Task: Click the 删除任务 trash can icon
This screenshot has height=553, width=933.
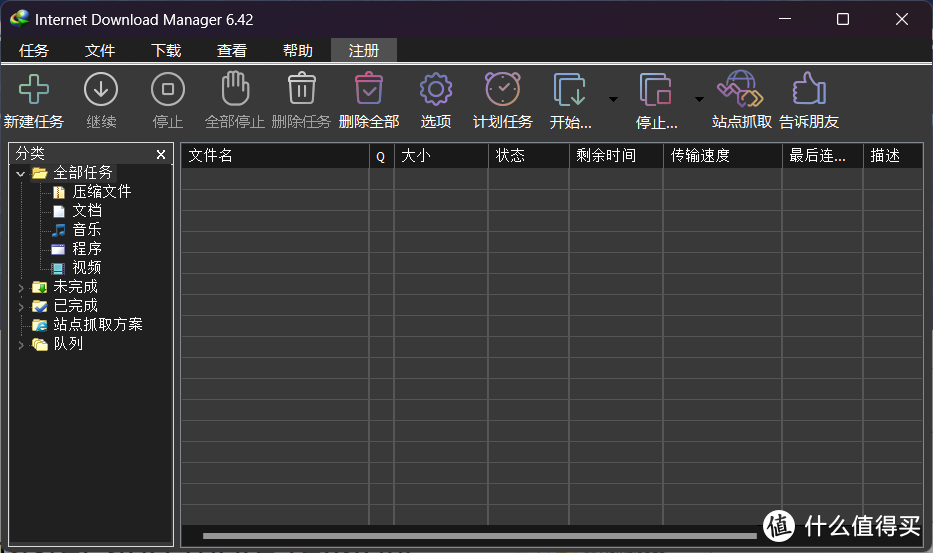Action: point(302,88)
